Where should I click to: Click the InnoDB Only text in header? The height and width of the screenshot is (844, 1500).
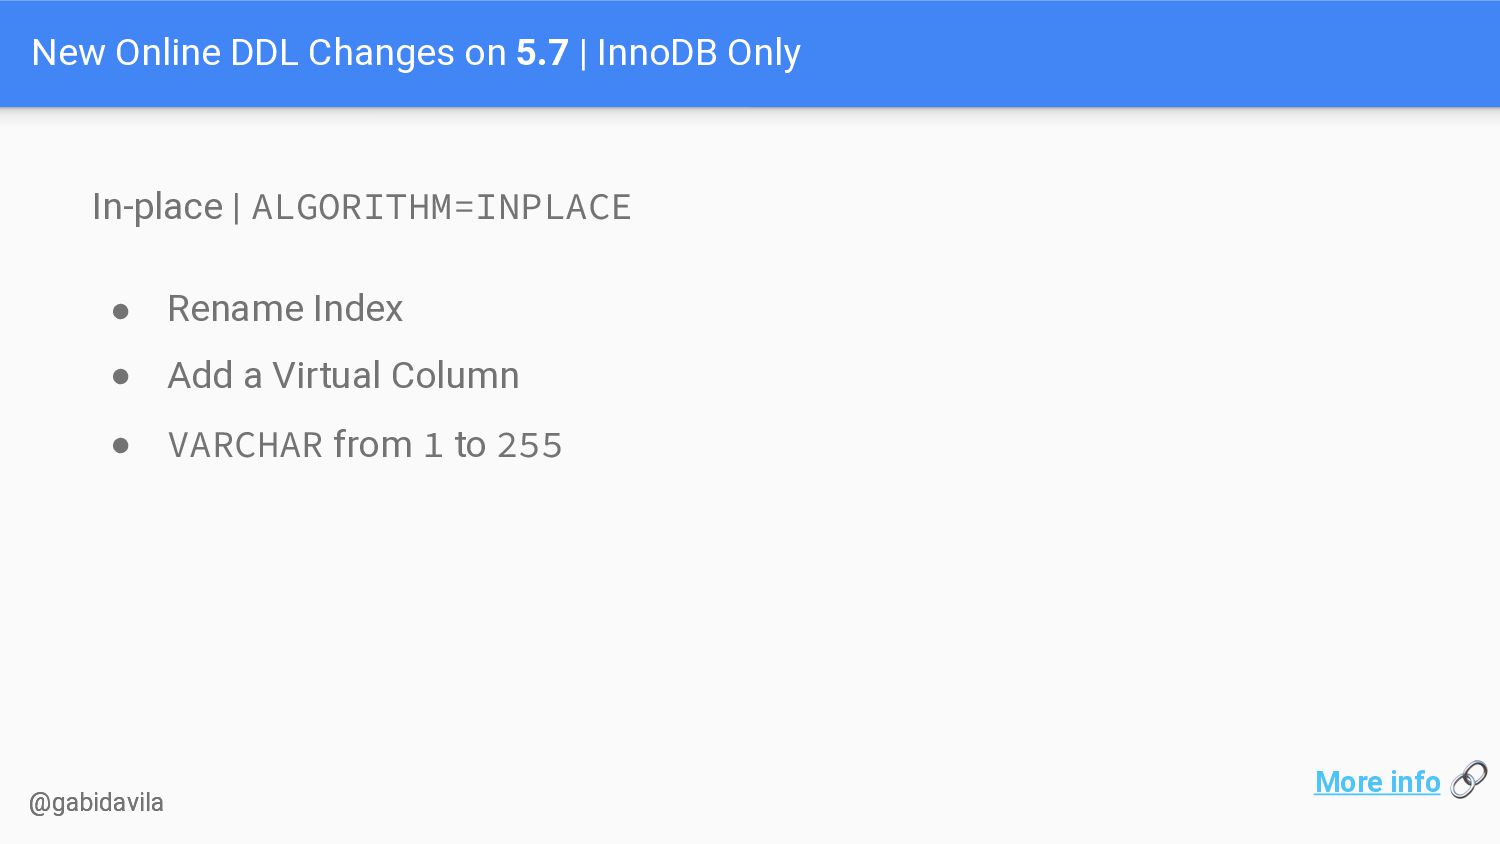coord(699,53)
